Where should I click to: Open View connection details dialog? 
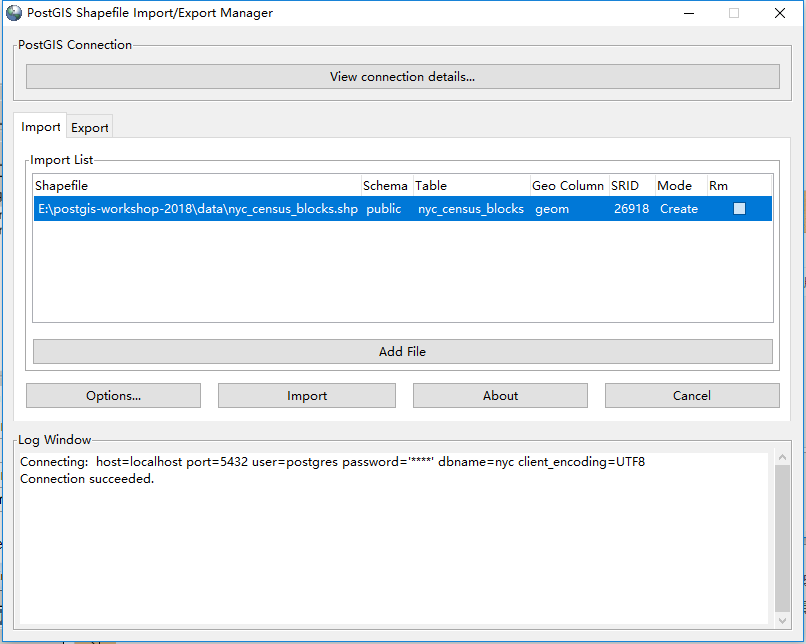click(x=402, y=77)
